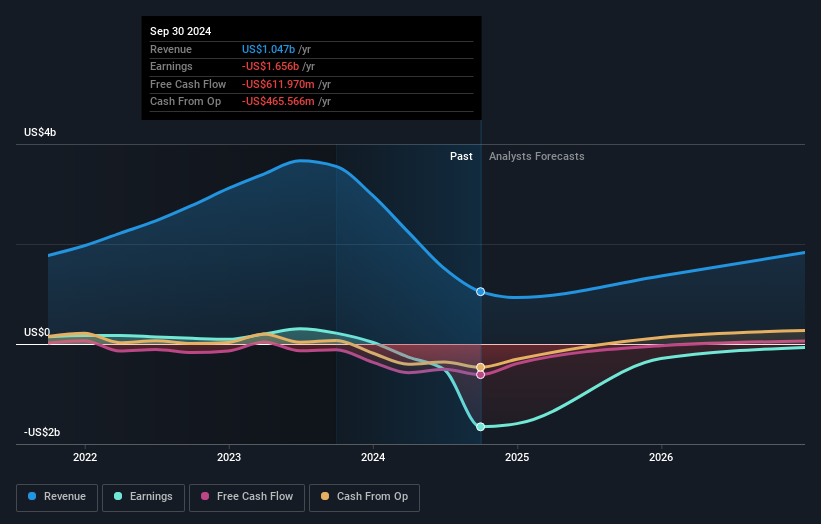
Task: Toggle the Revenue series in the legend
Action: coord(57,497)
